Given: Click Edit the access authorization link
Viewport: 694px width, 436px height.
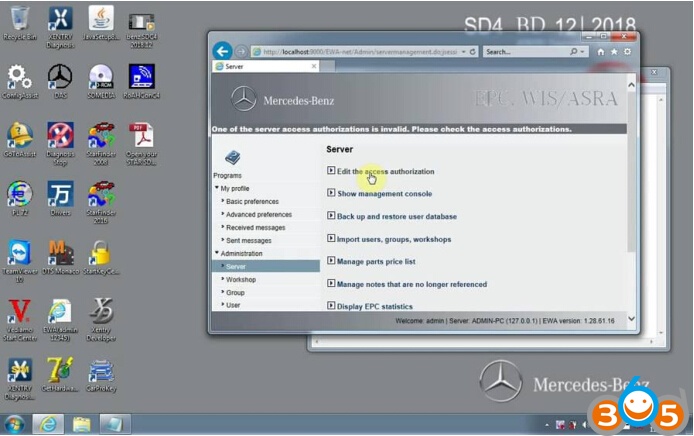Looking at the screenshot, I should pyautogui.click(x=385, y=171).
